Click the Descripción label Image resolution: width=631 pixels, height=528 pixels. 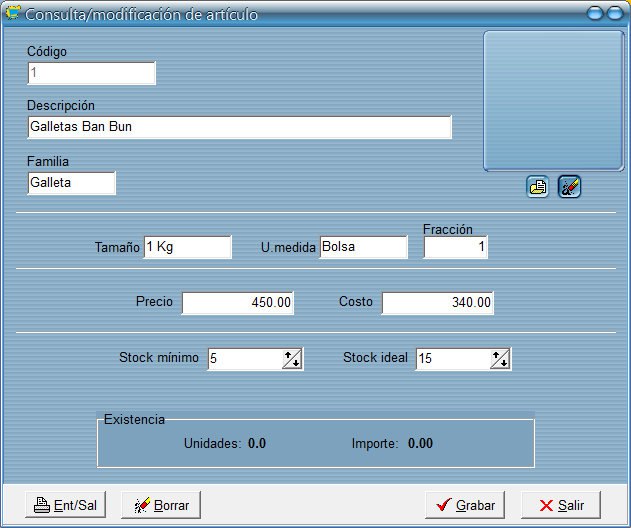point(61,105)
